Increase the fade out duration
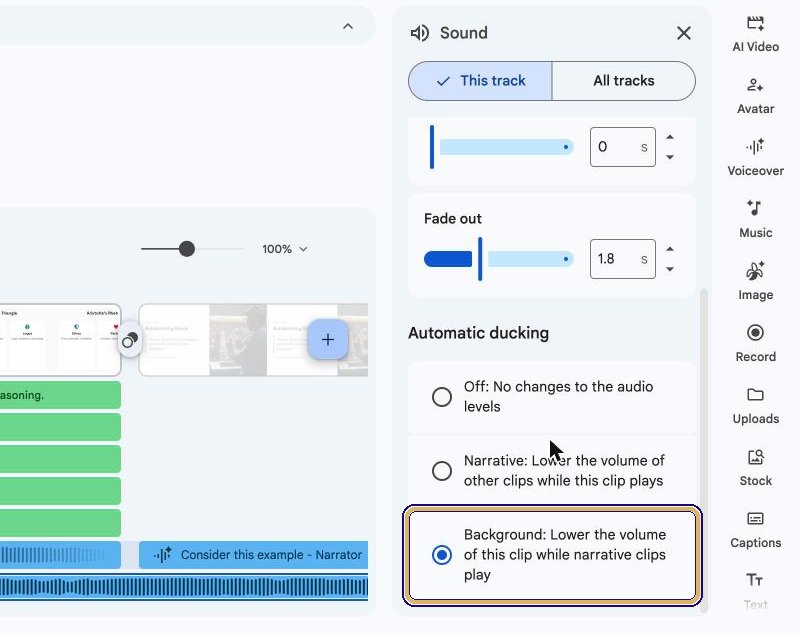Screen dimensions: 800x633 [x=670, y=249]
